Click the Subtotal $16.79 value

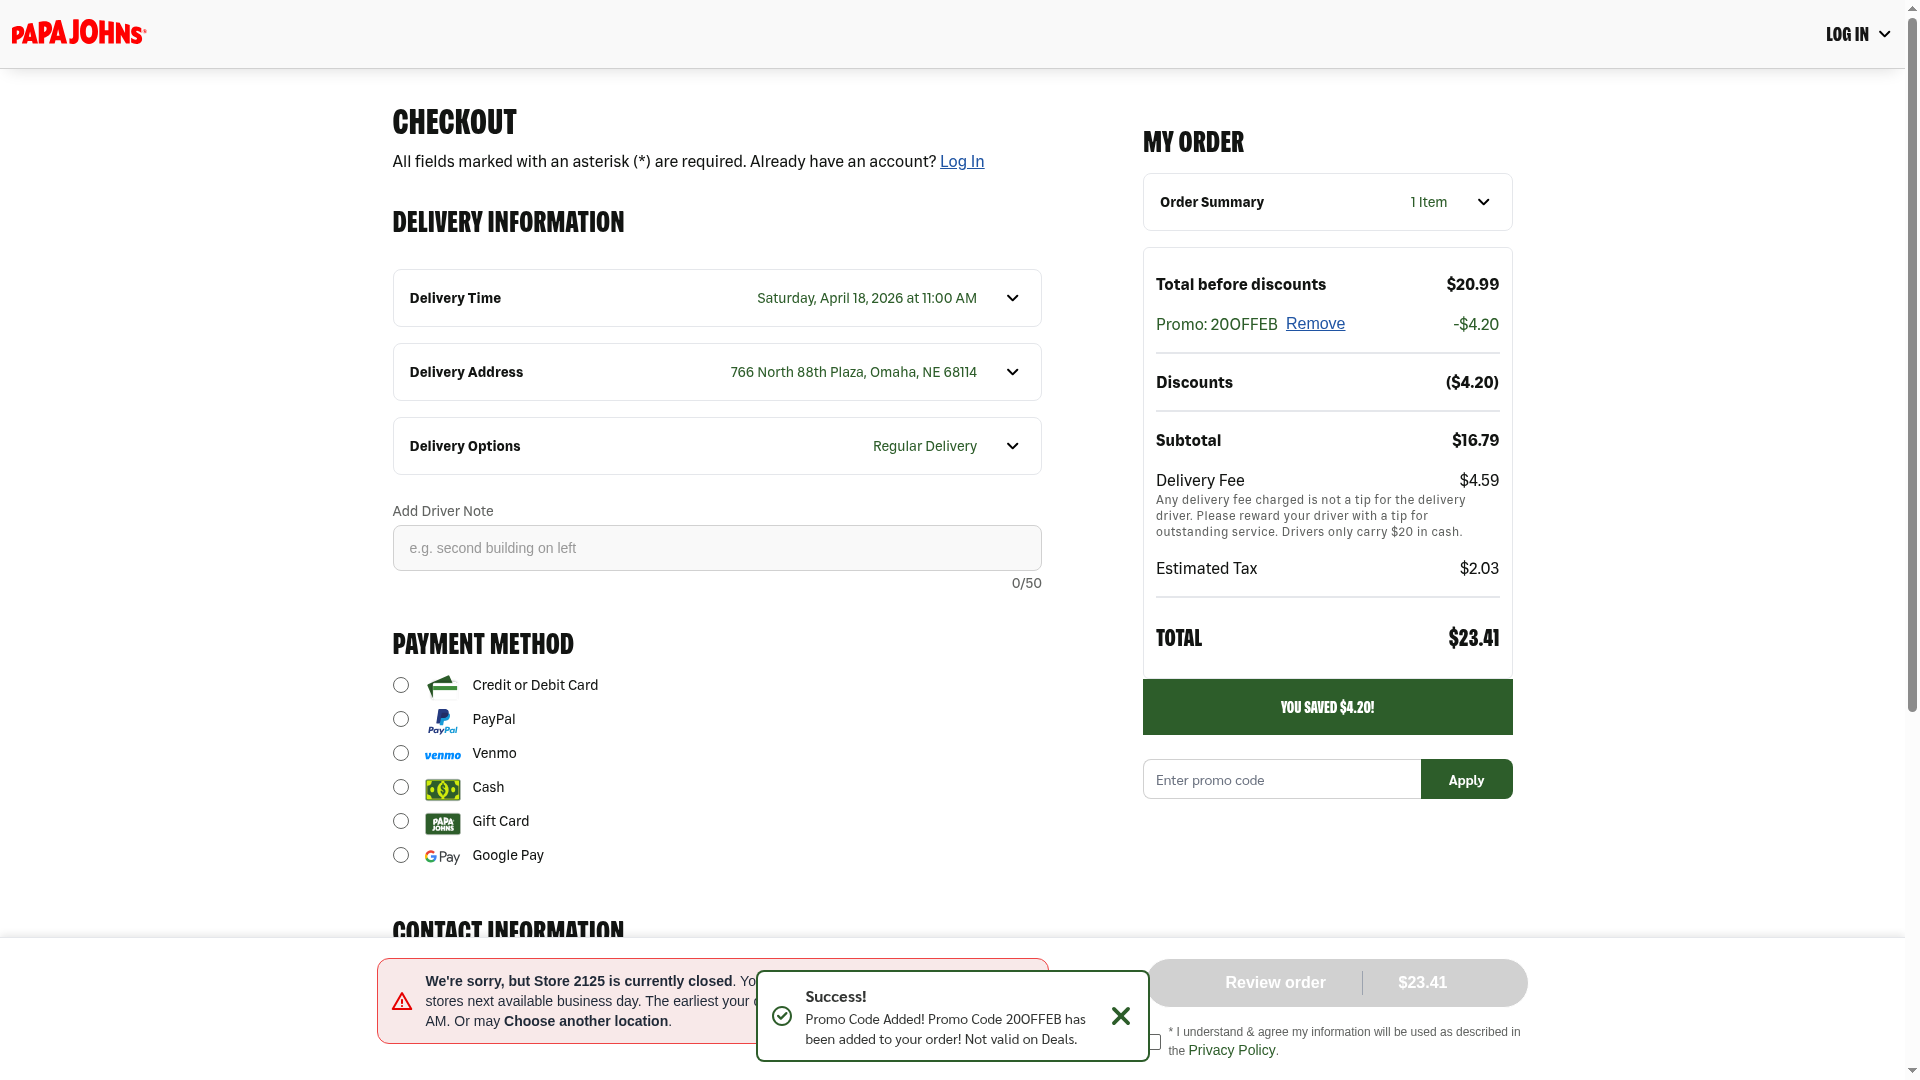[x=1476, y=440]
